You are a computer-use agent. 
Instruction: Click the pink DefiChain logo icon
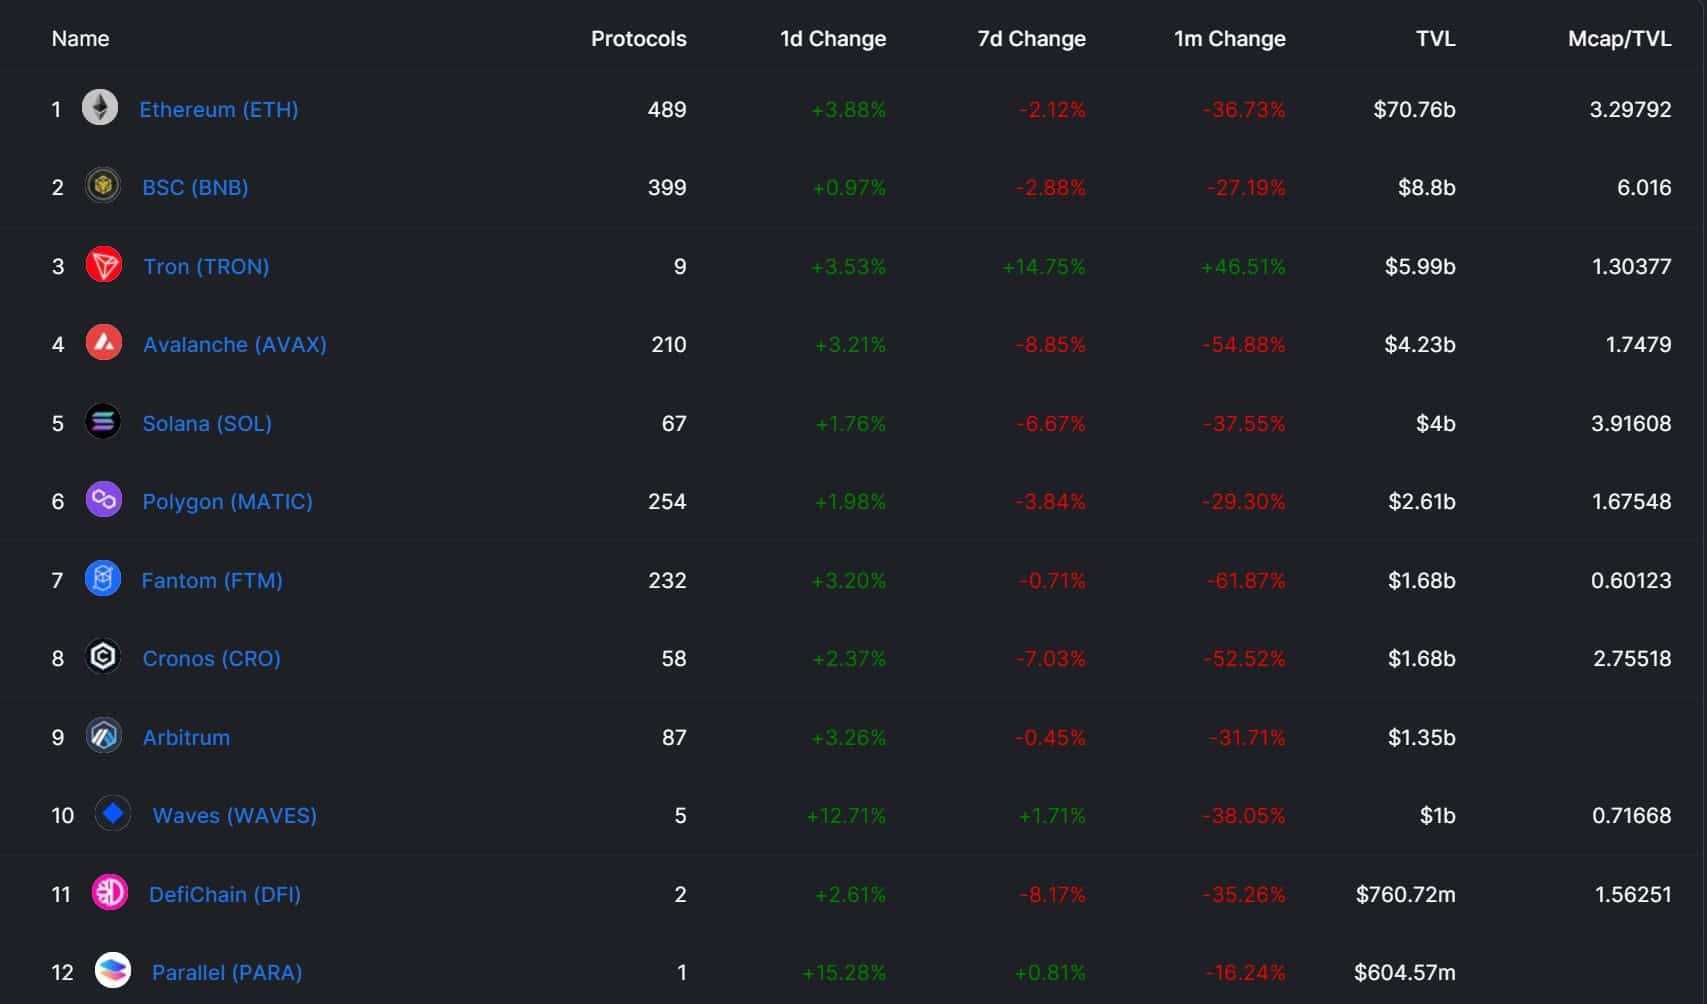(x=109, y=892)
